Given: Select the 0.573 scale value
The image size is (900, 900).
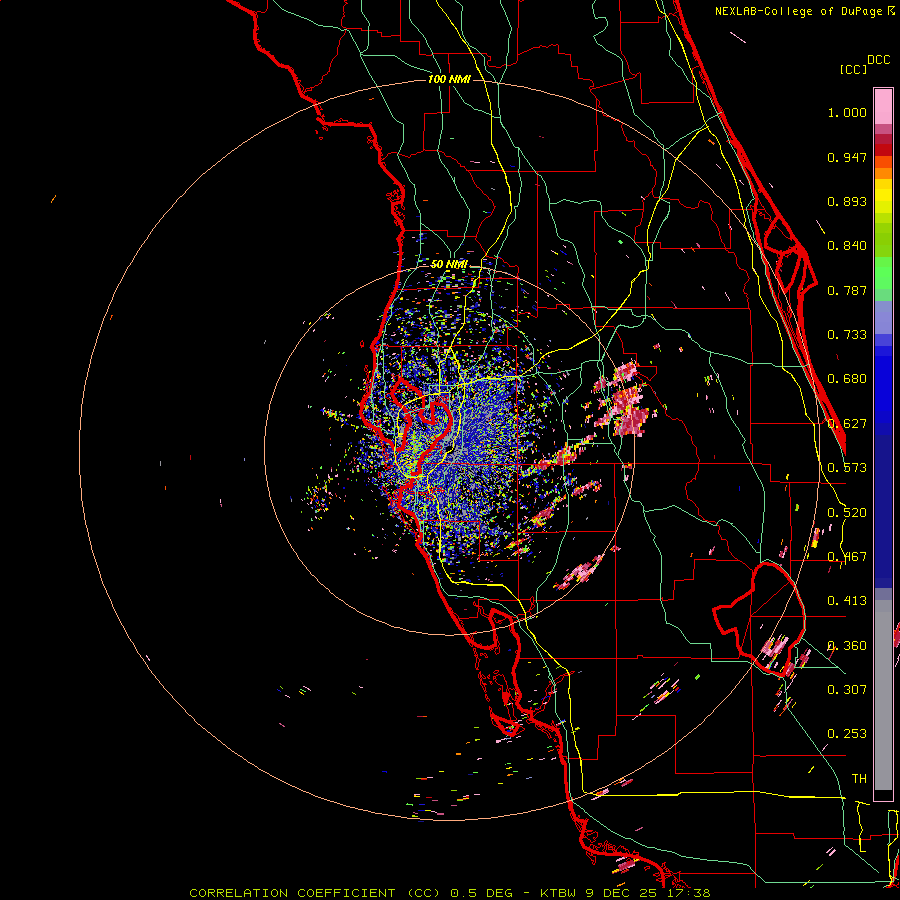Looking at the screenshot, I should [x=847, y=468].
